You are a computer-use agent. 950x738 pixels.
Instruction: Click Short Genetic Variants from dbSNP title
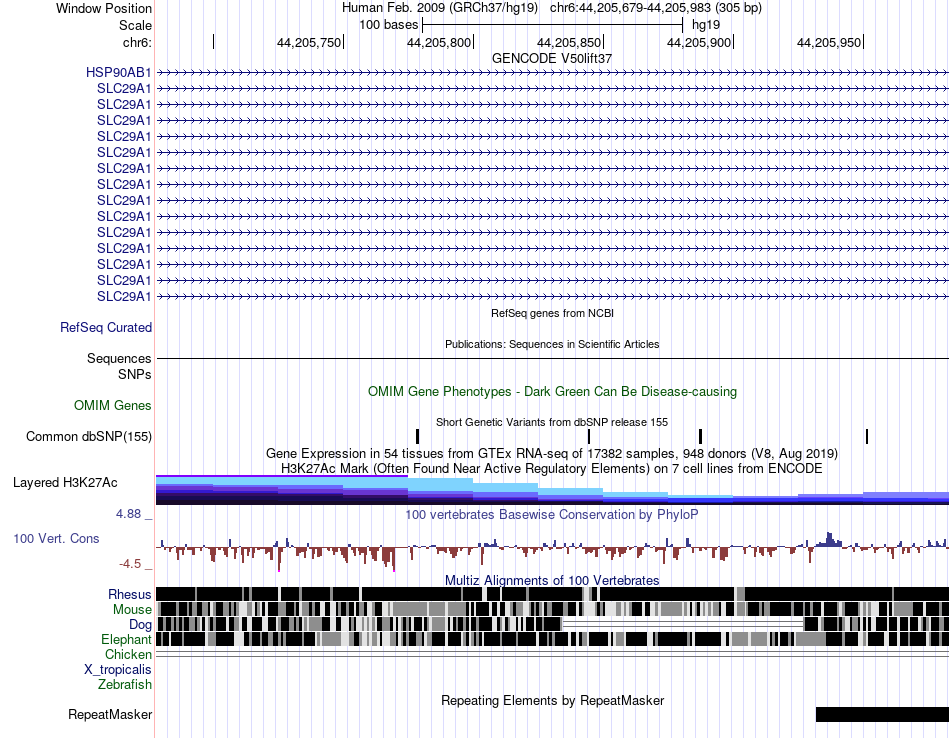pyautogui.click(x=552, y=422)
